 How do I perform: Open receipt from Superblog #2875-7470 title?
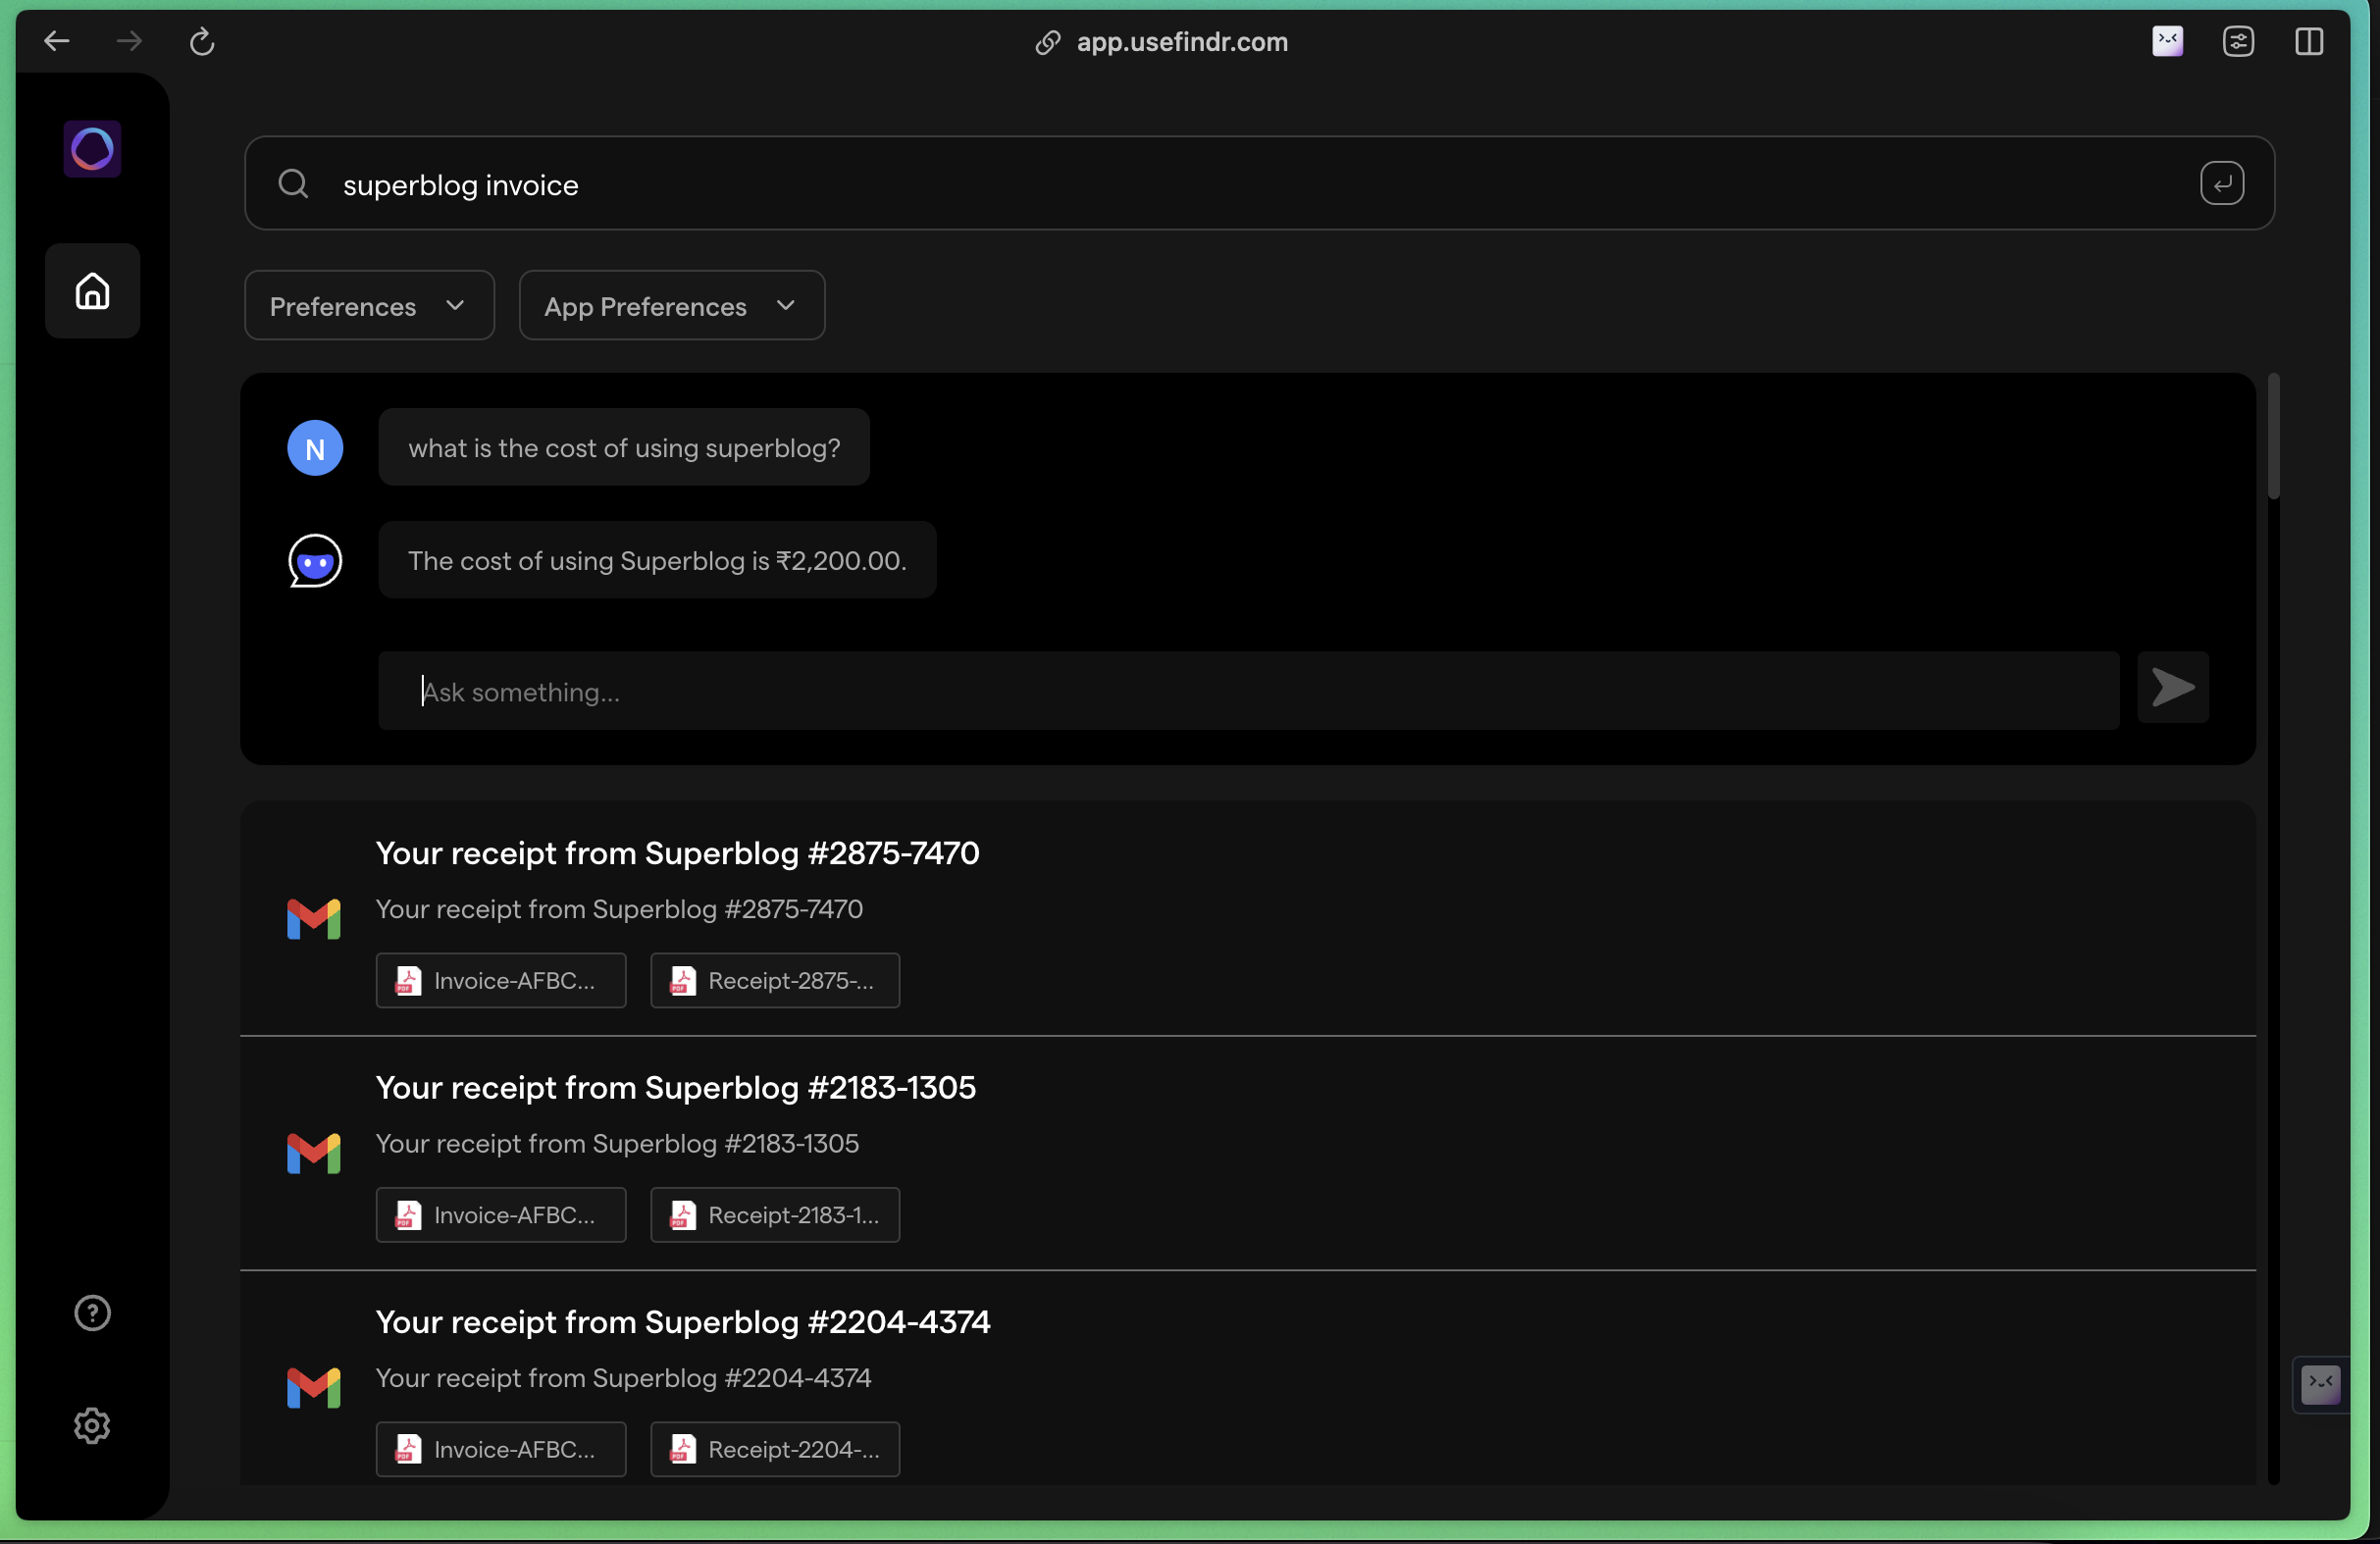[x=677, y=853]
